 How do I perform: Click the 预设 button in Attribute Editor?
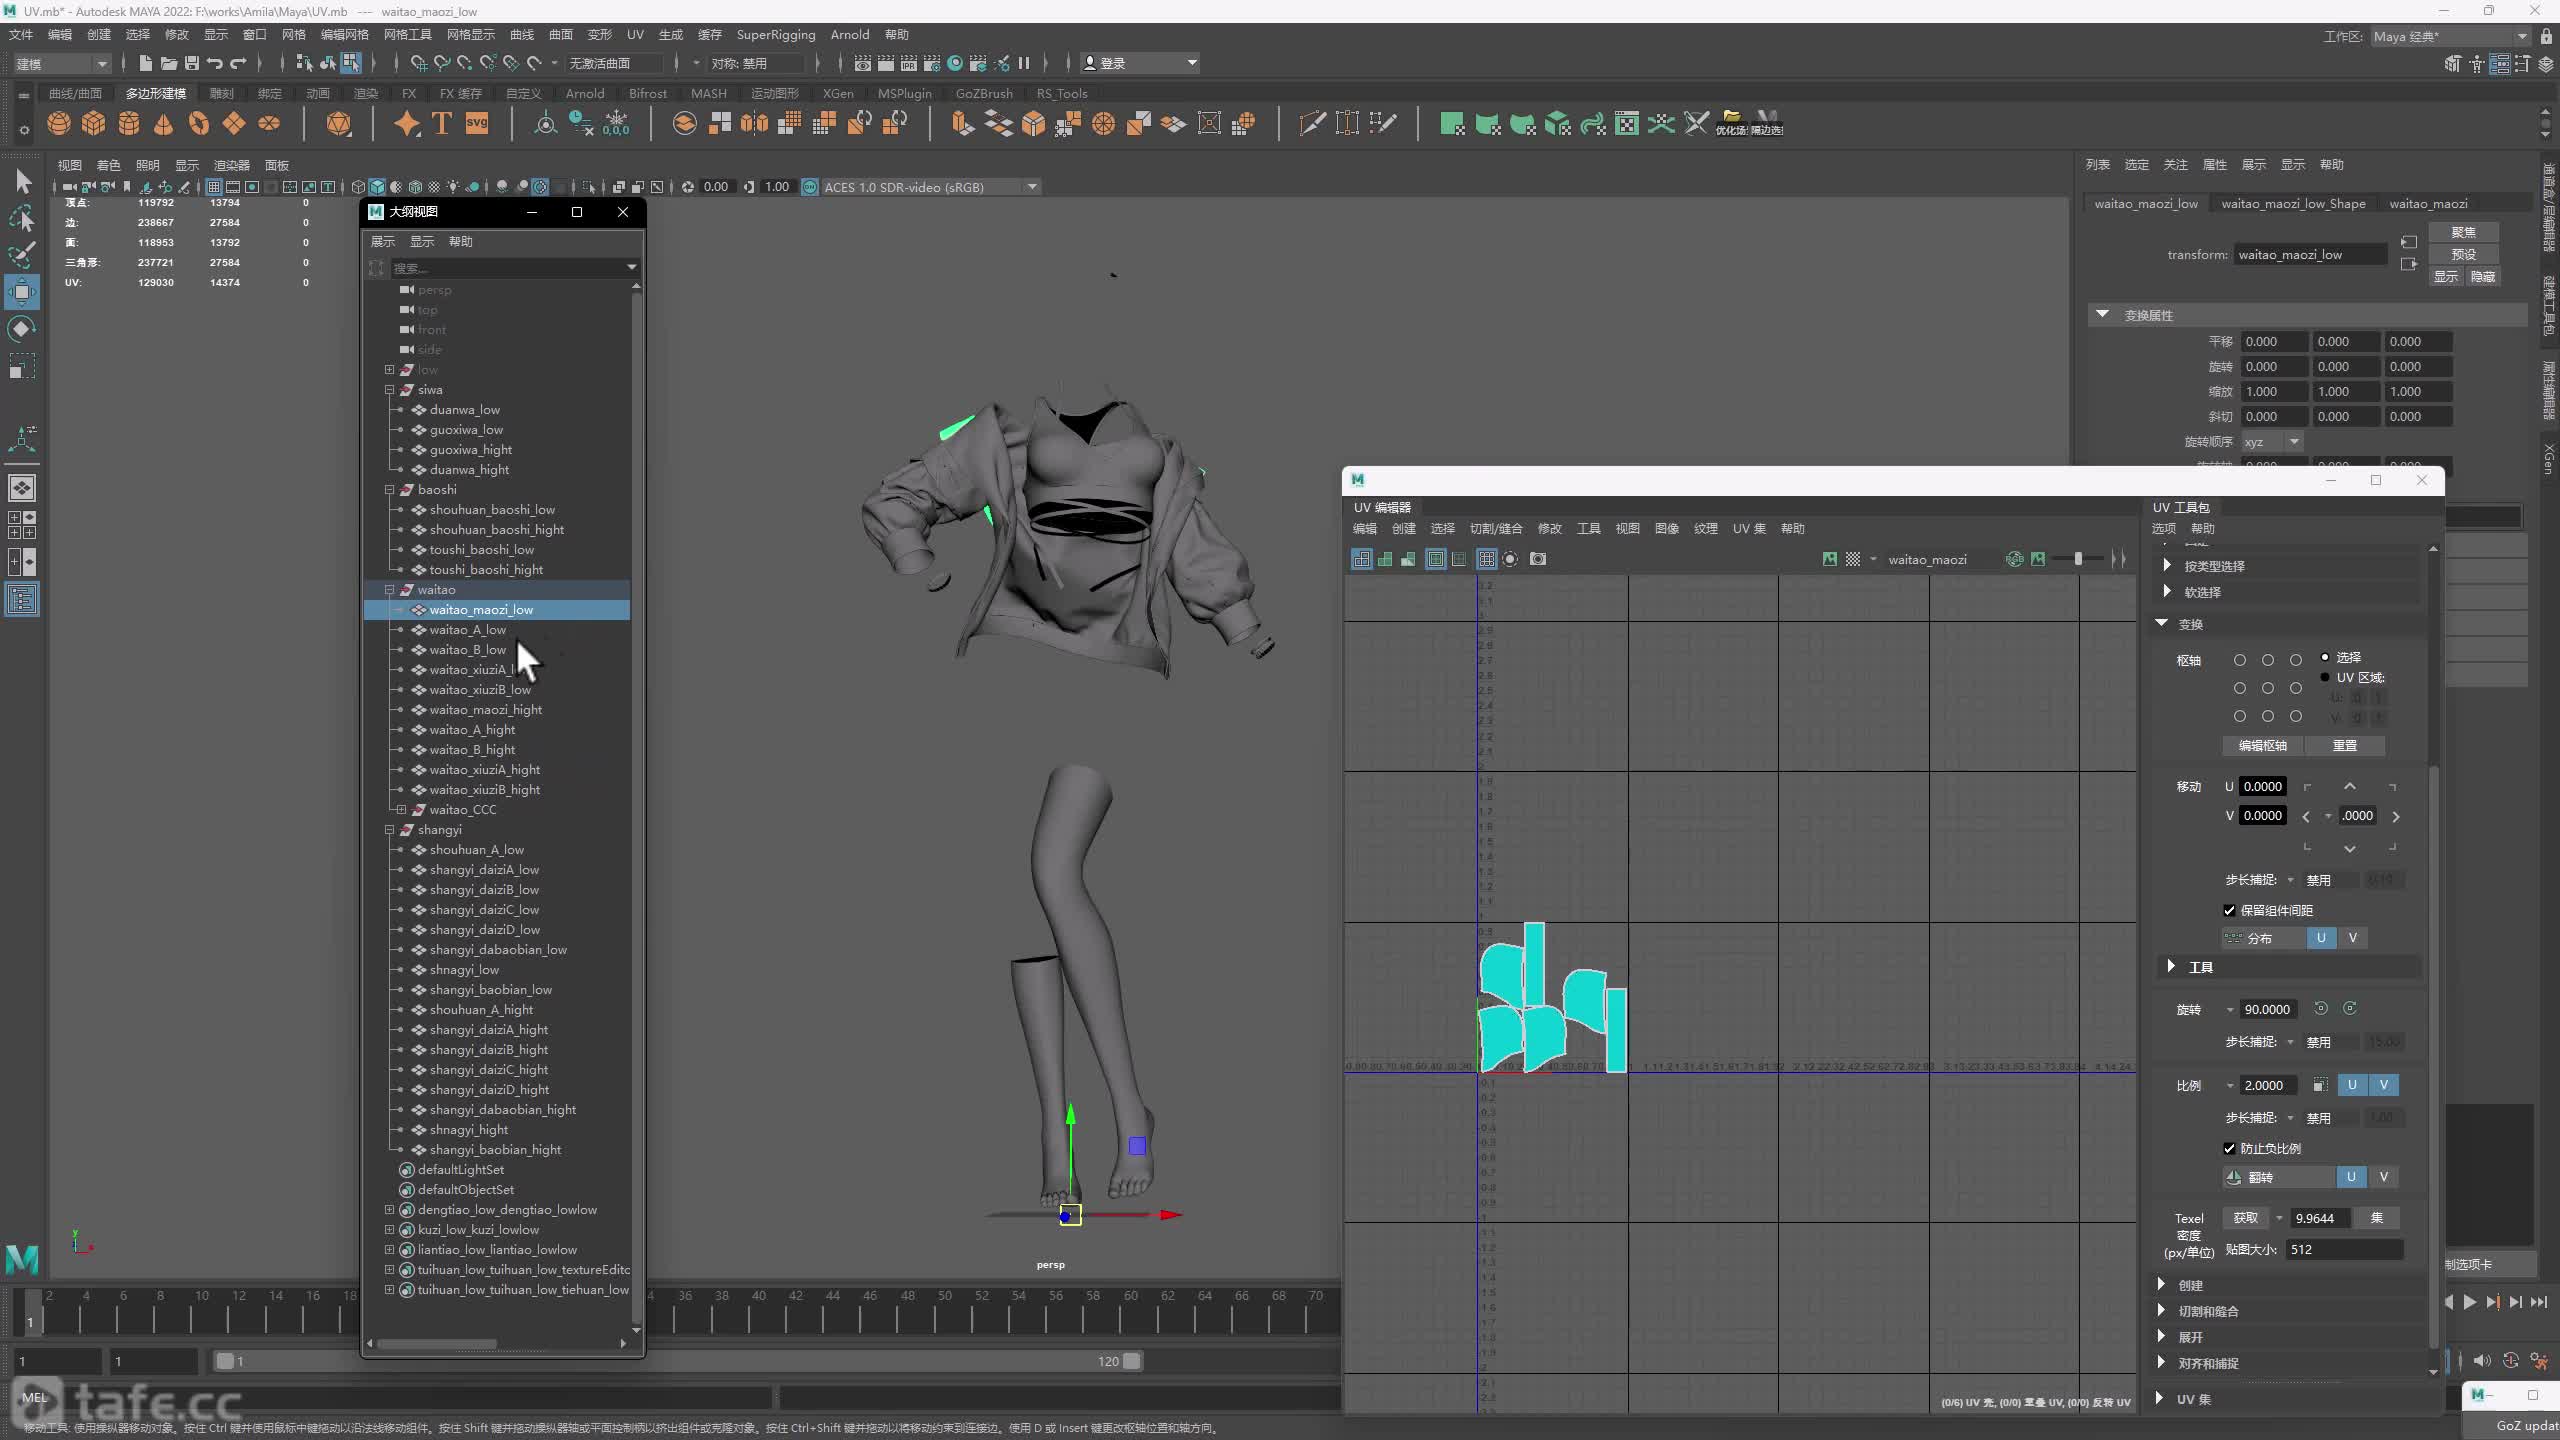pos(2463,254)
